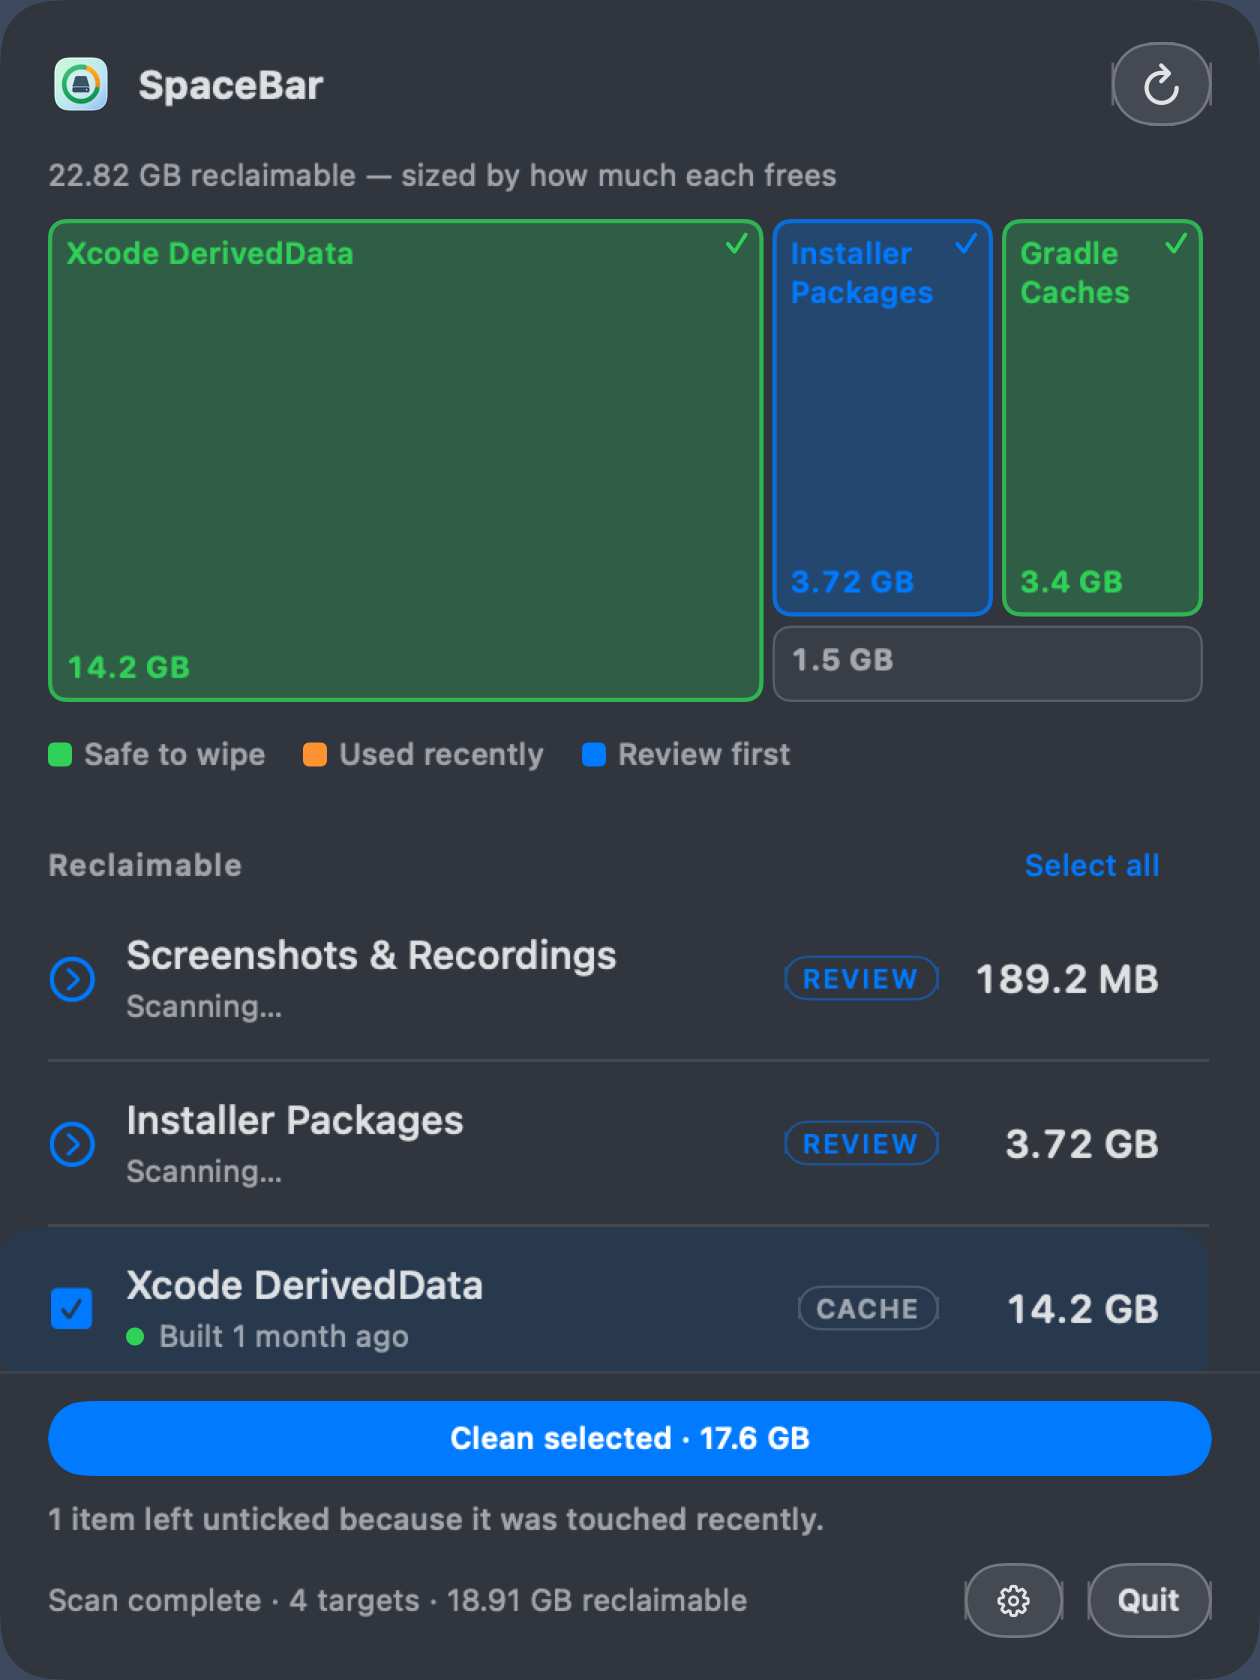The image size is (1260, 1680).
Task: Click CACHE badge for Xcode DerivedData
Action: 868,1308
